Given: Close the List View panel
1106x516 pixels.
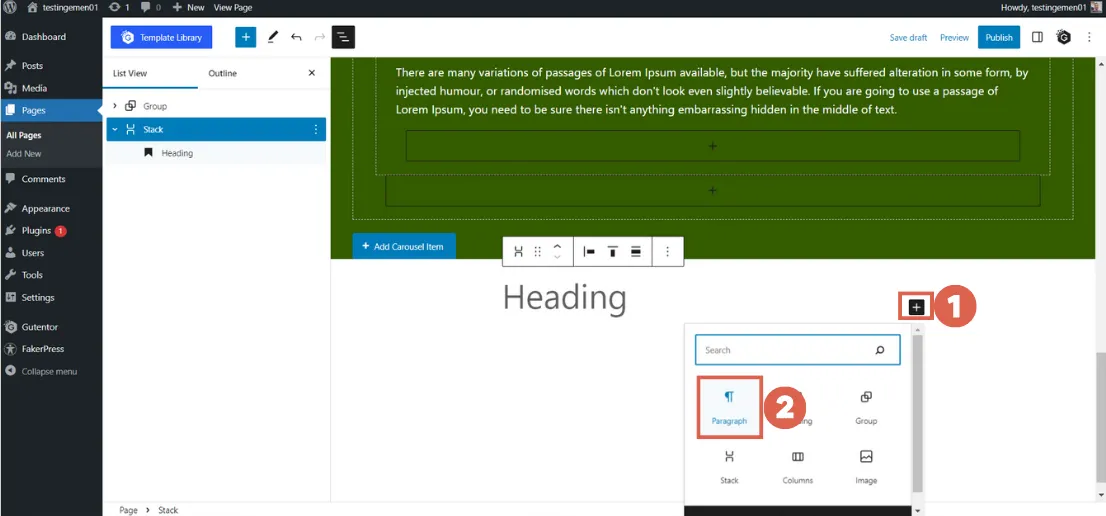Looking at the screenshot, I should pos(312,73).
